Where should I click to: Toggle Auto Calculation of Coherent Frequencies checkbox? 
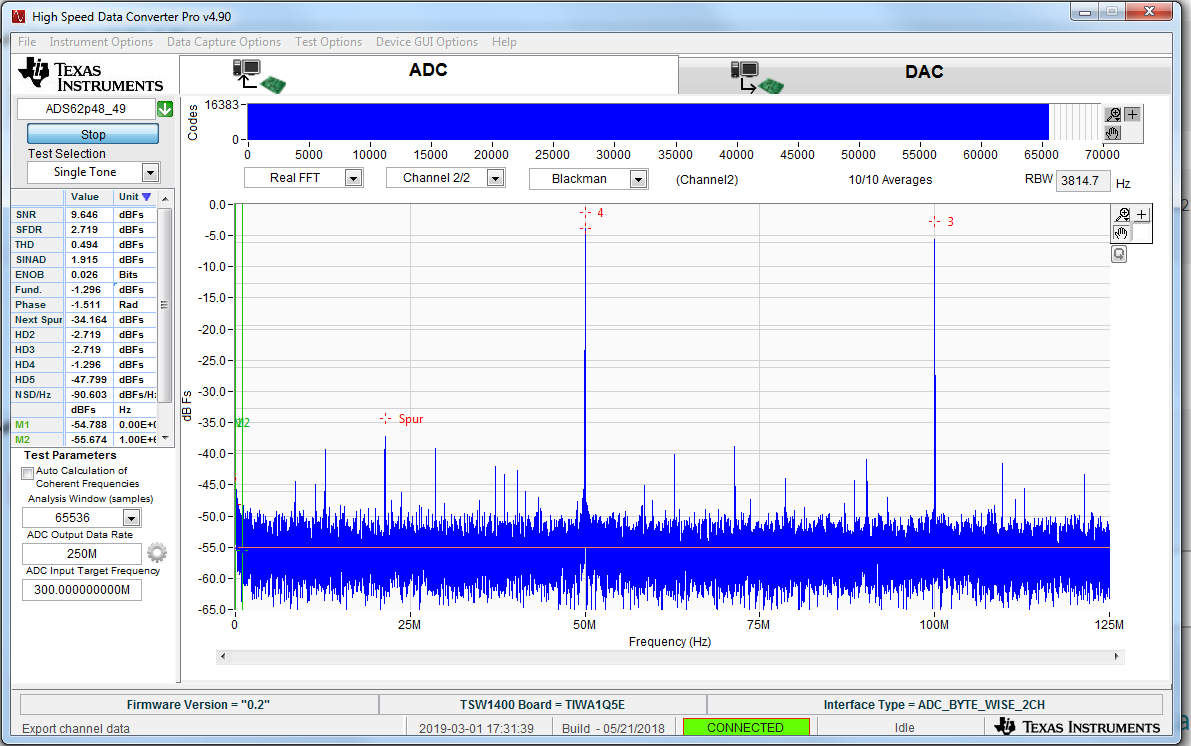pyautogui.click(x=27, y=473)
